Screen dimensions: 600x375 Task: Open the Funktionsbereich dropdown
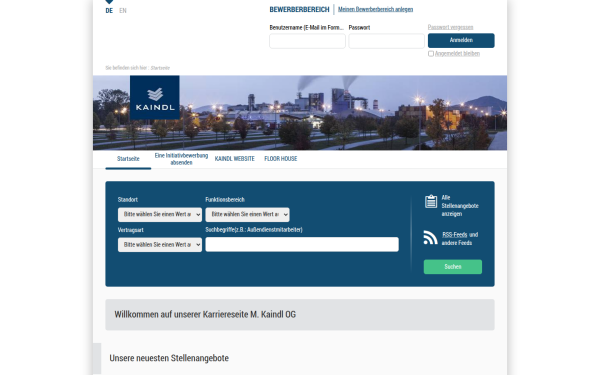(248, 215)
